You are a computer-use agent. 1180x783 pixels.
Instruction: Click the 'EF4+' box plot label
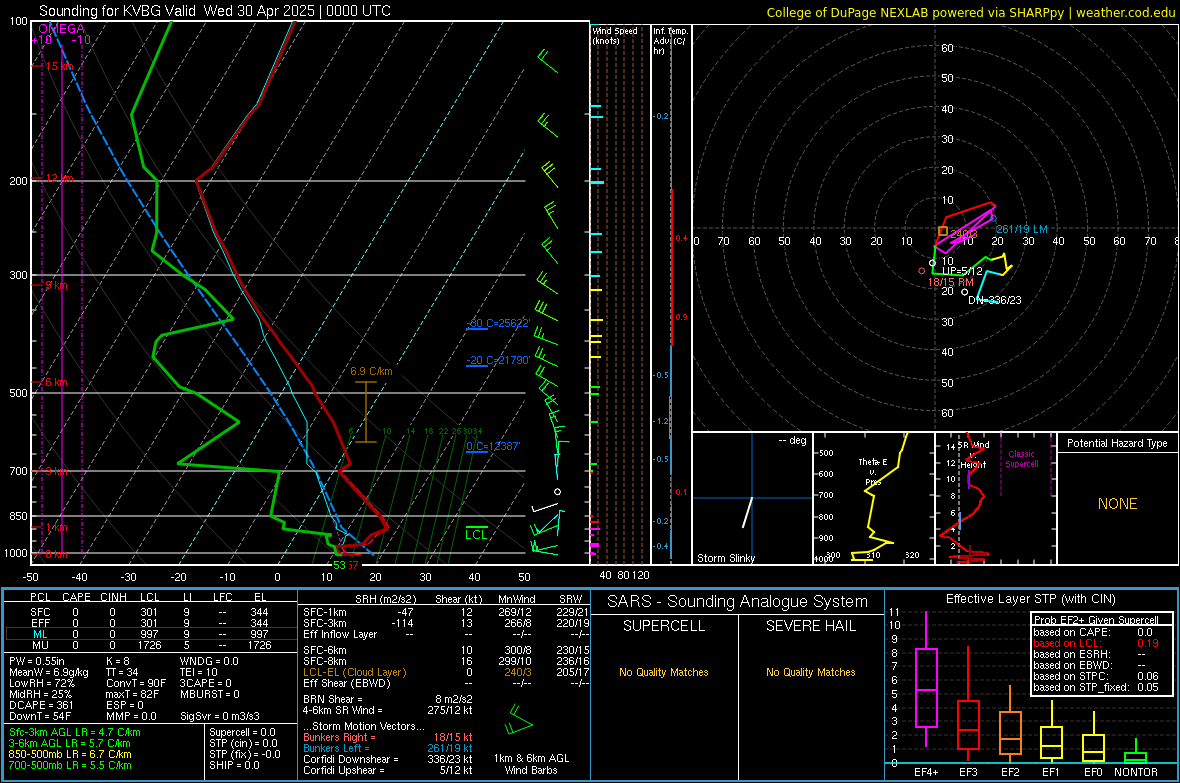click(x=926, y=772)
